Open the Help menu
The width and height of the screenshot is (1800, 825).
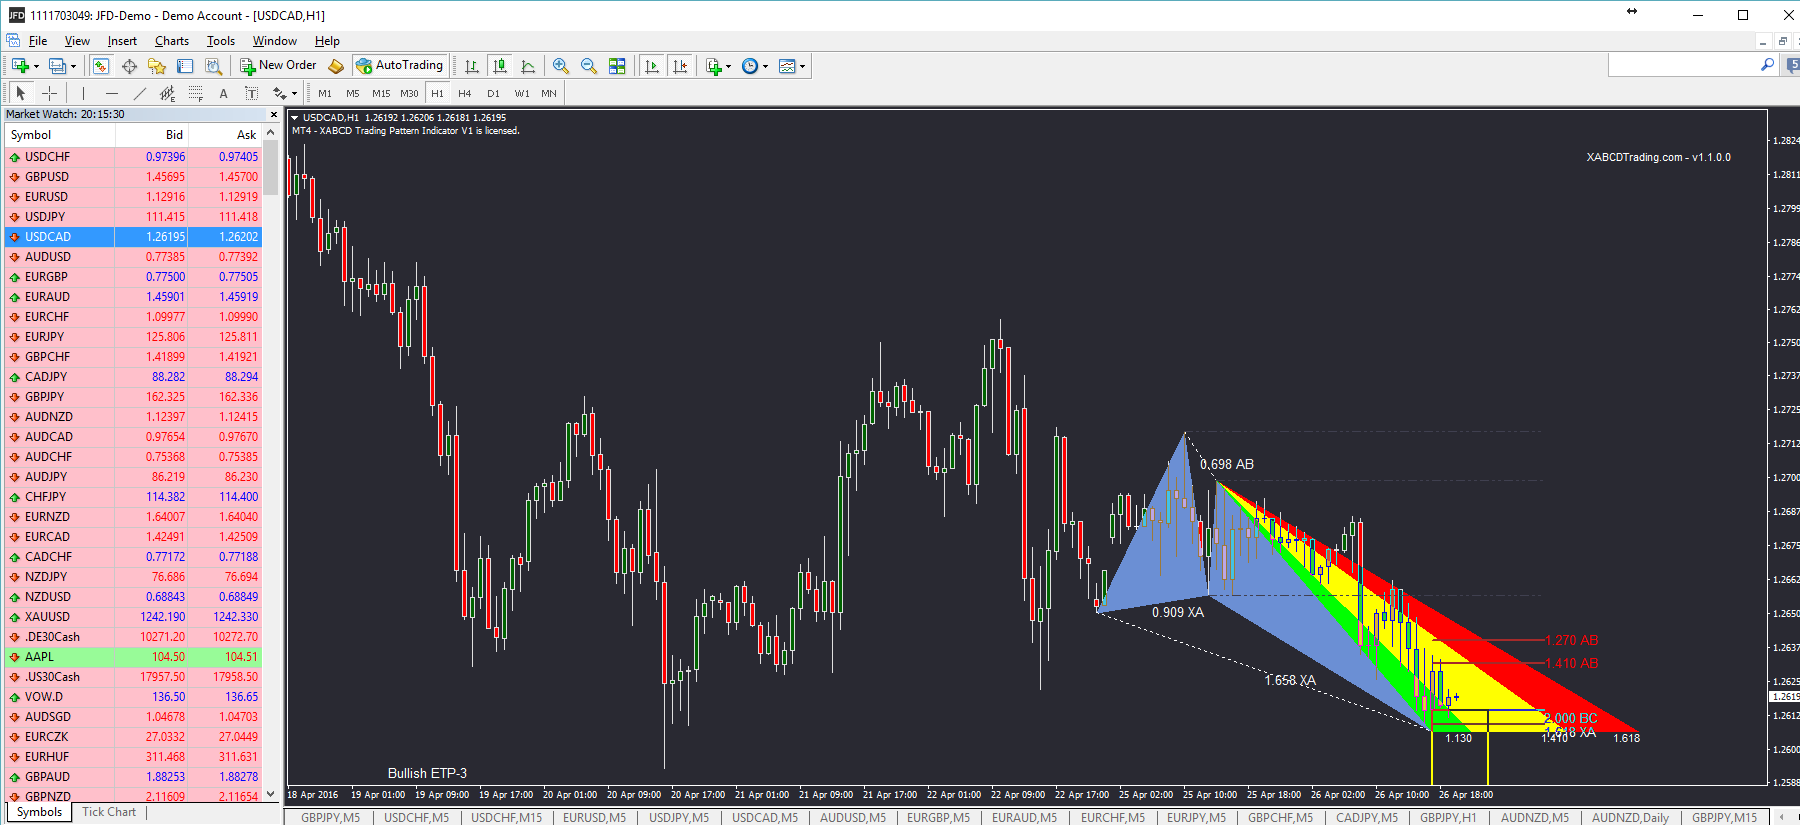[327, 41]
